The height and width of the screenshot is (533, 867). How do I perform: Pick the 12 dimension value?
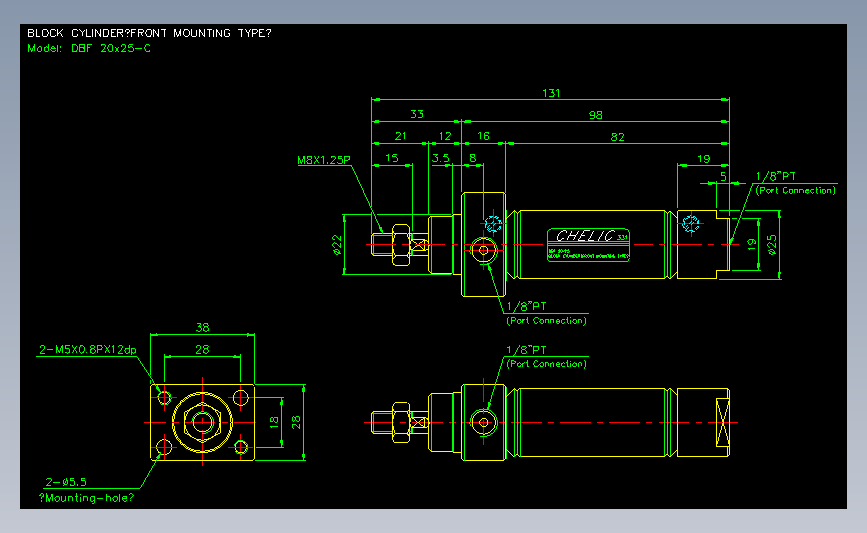coord(445,136)
